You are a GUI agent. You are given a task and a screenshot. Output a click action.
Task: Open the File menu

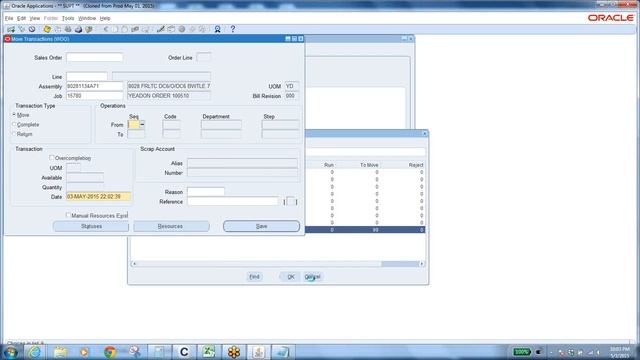pos(9,18)
